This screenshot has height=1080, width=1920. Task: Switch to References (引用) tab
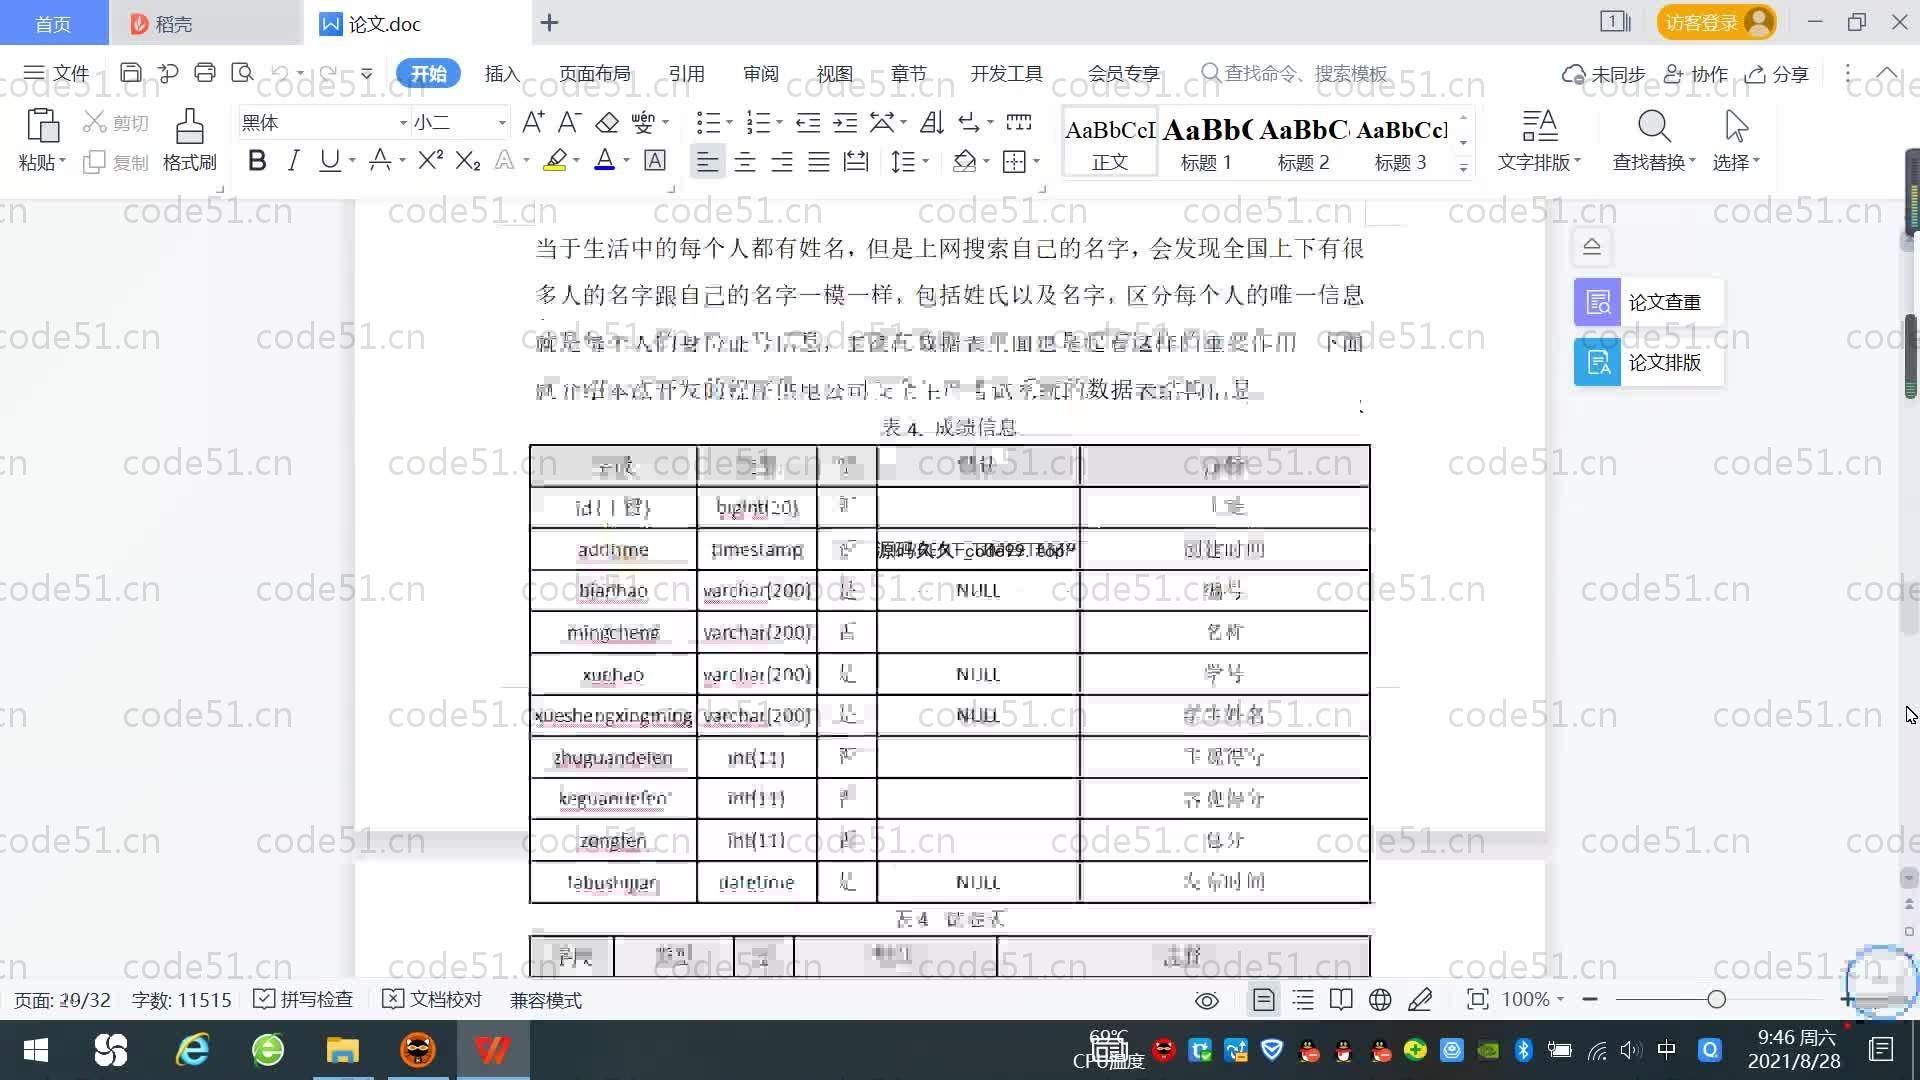[x=686, y=74]
